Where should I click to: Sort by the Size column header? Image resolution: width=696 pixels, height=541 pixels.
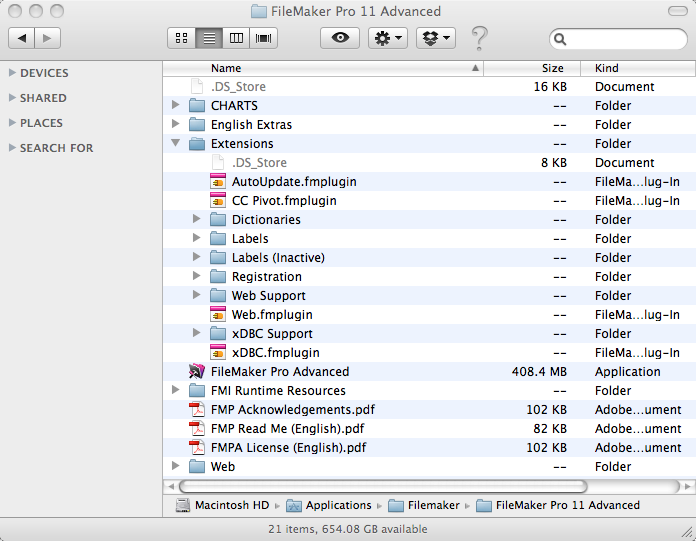click(x=532, y=68)
